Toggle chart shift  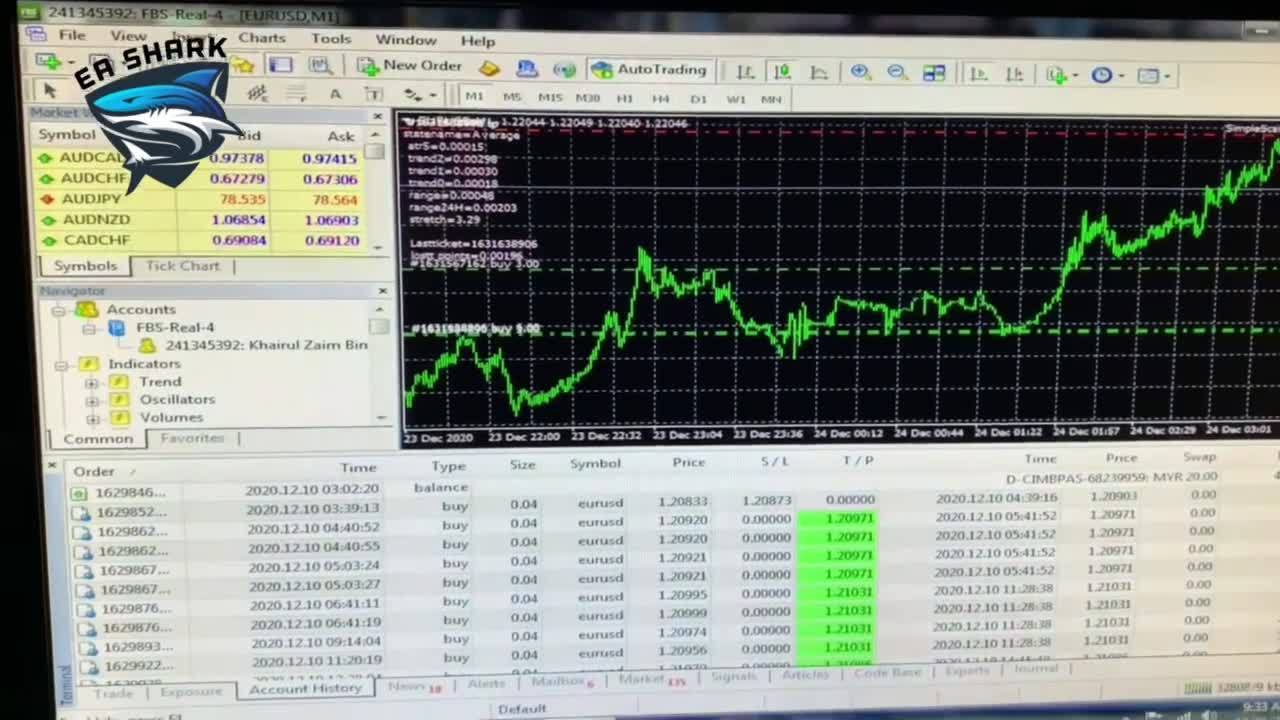(x=1015, y=74)
